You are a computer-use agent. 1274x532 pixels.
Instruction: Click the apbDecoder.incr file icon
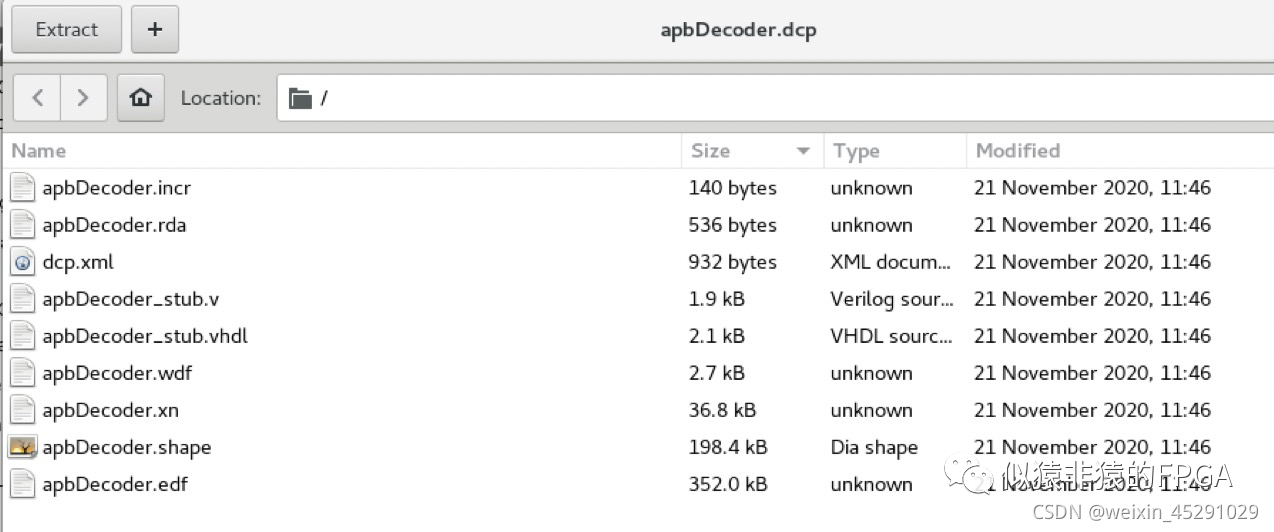pos(23,188)
